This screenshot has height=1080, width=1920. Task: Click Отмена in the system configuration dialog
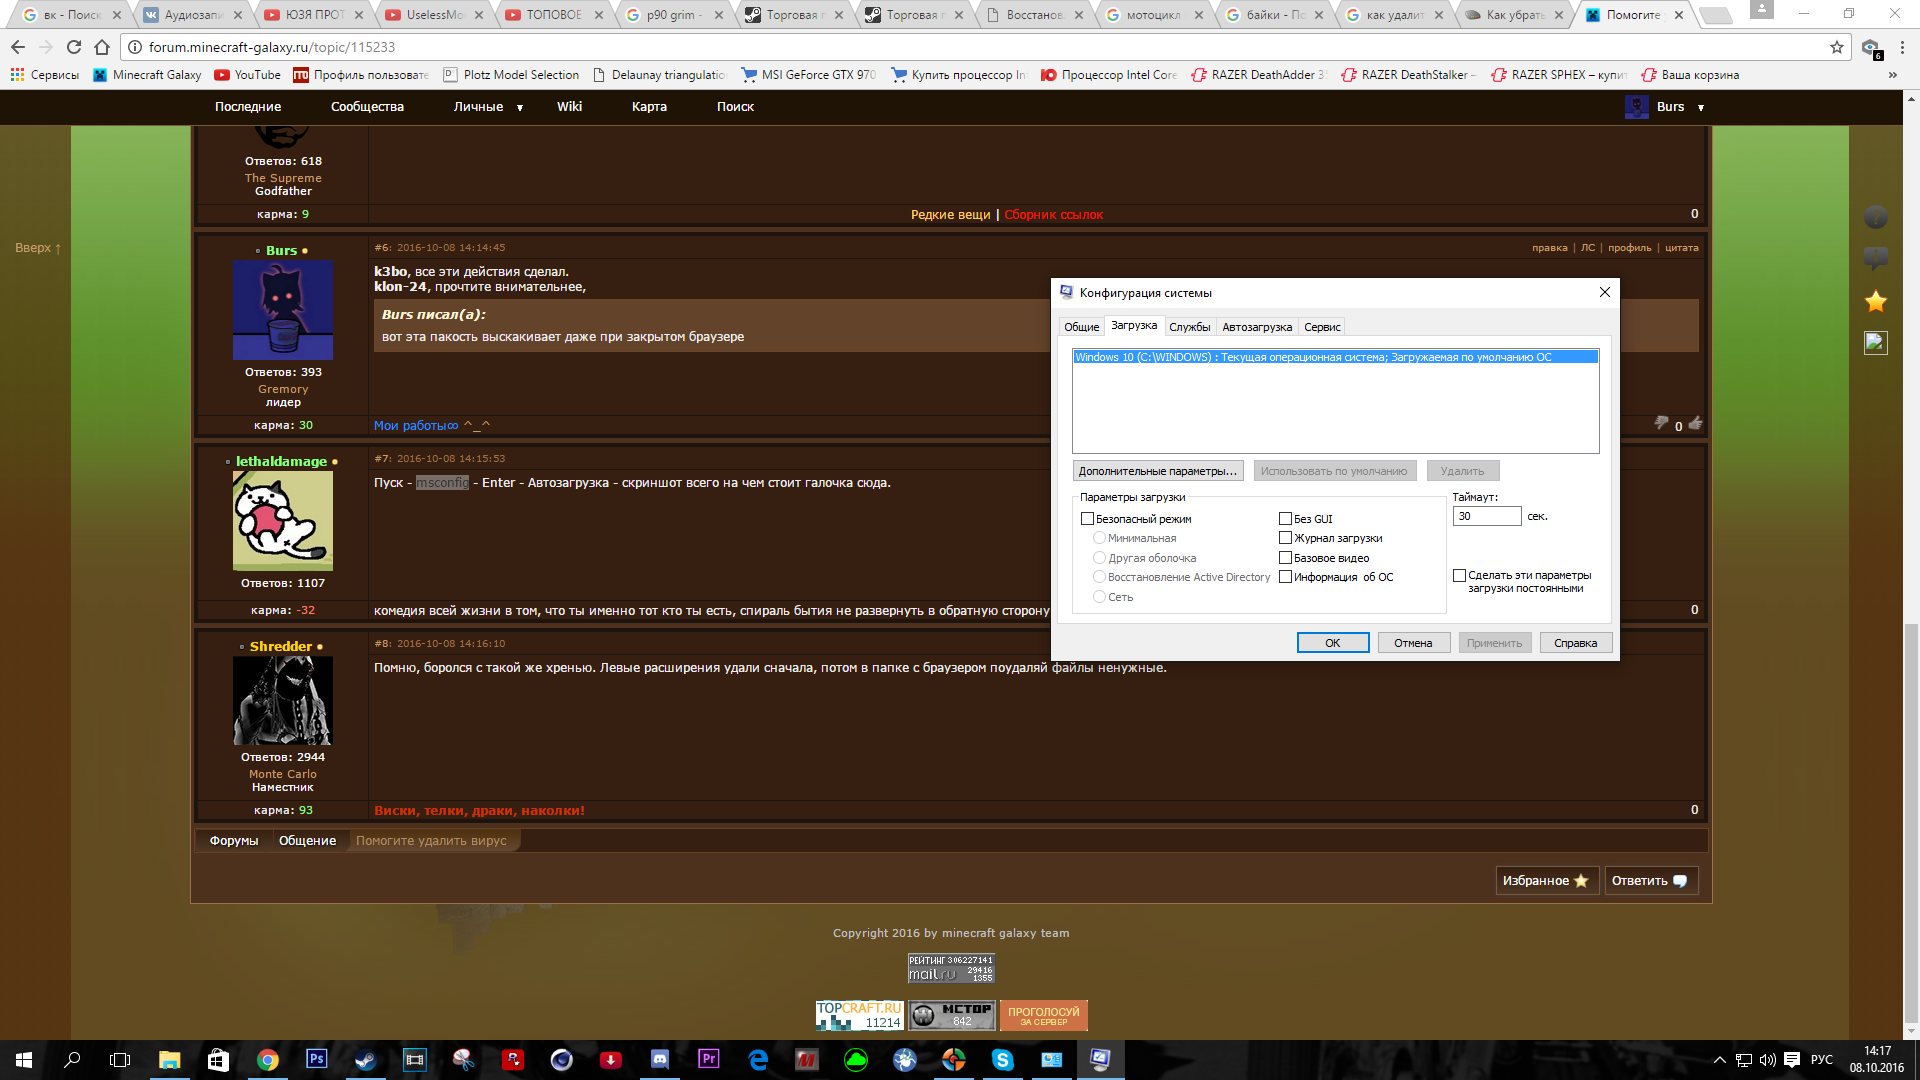coord(1413,643)
